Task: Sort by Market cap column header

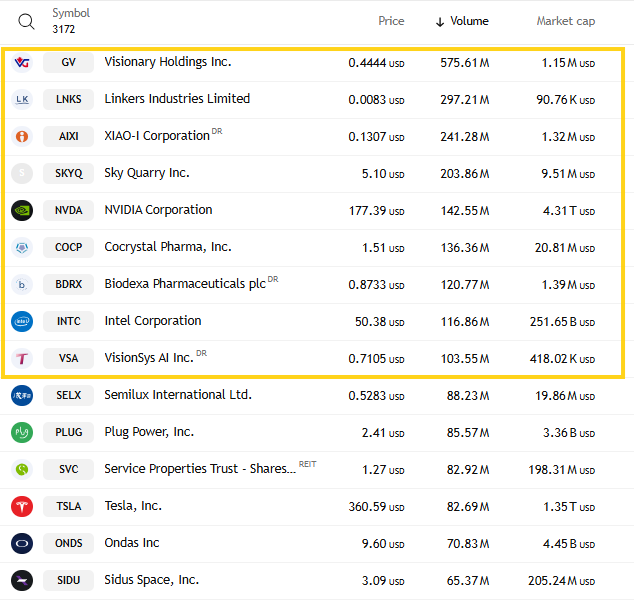Action: pyautogui.click(x=566, y=21)
